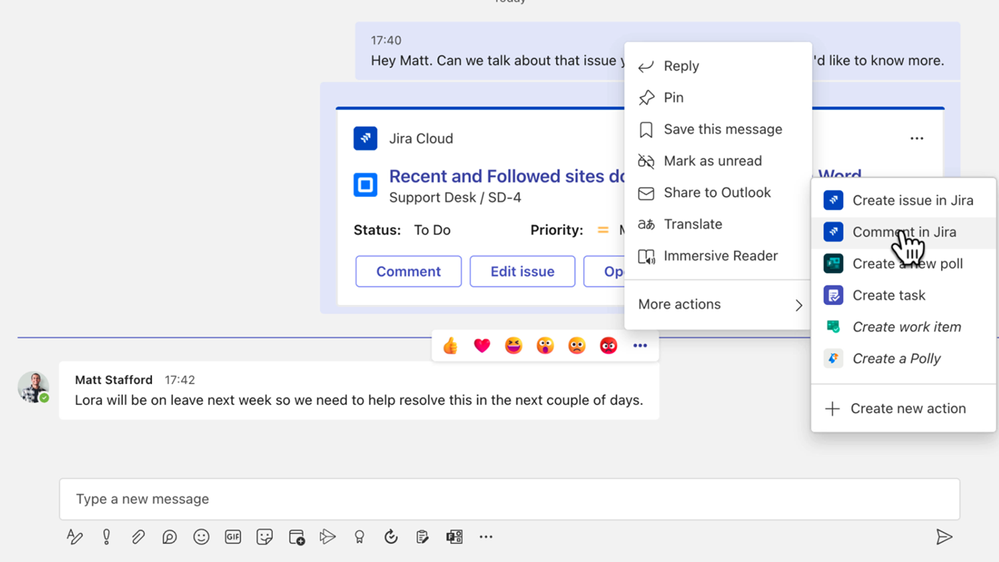Open the Viva/Forms app icon in compose bar

[454, 537]
